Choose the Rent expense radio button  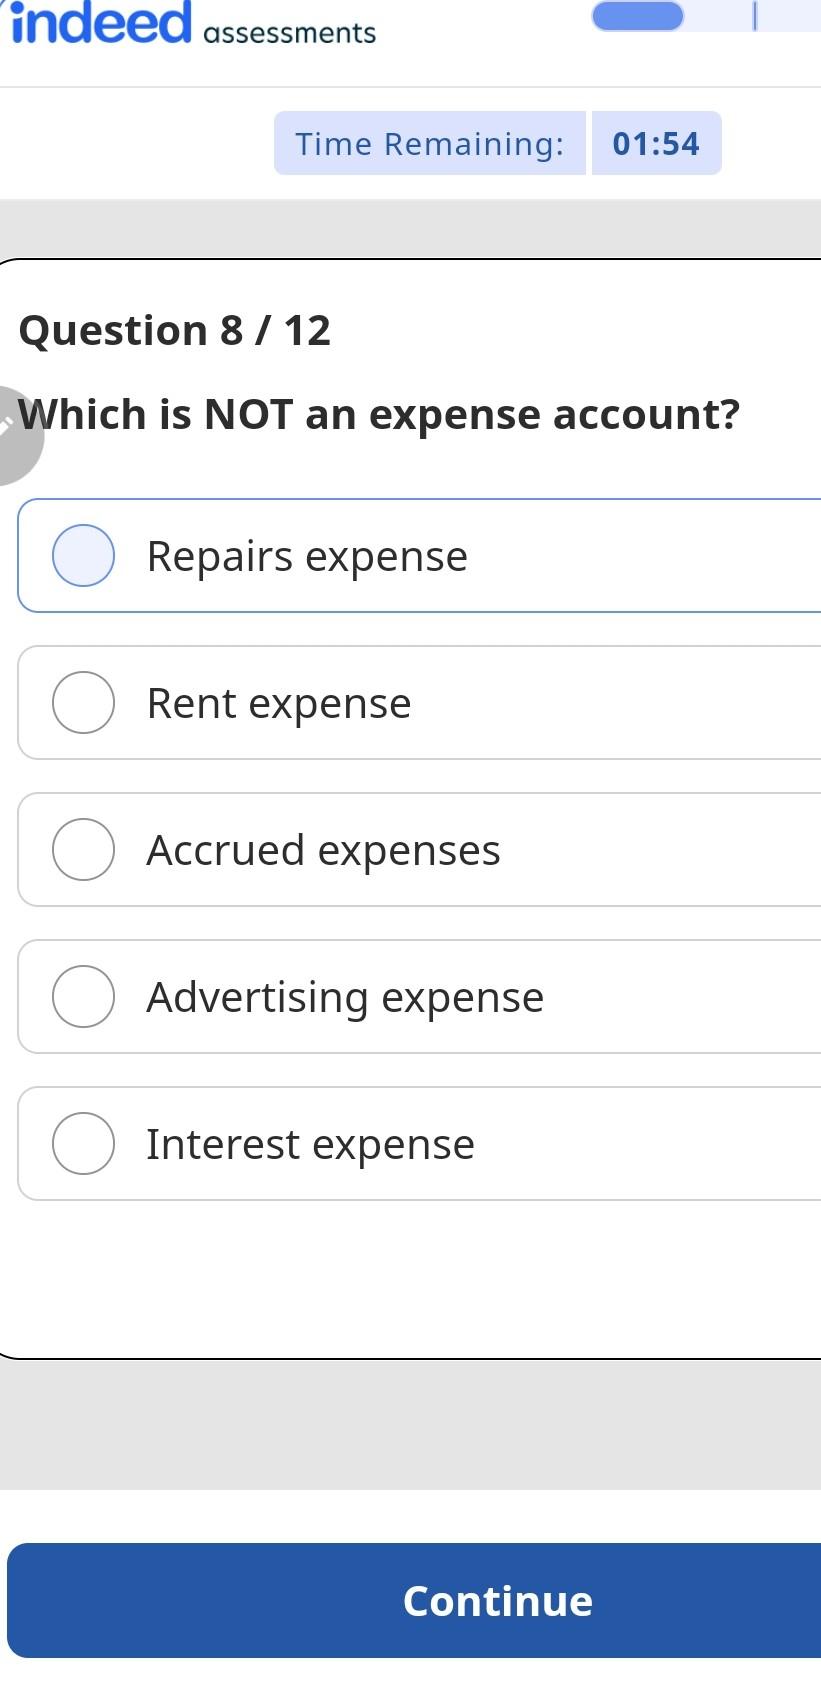[x=83, y=702]
